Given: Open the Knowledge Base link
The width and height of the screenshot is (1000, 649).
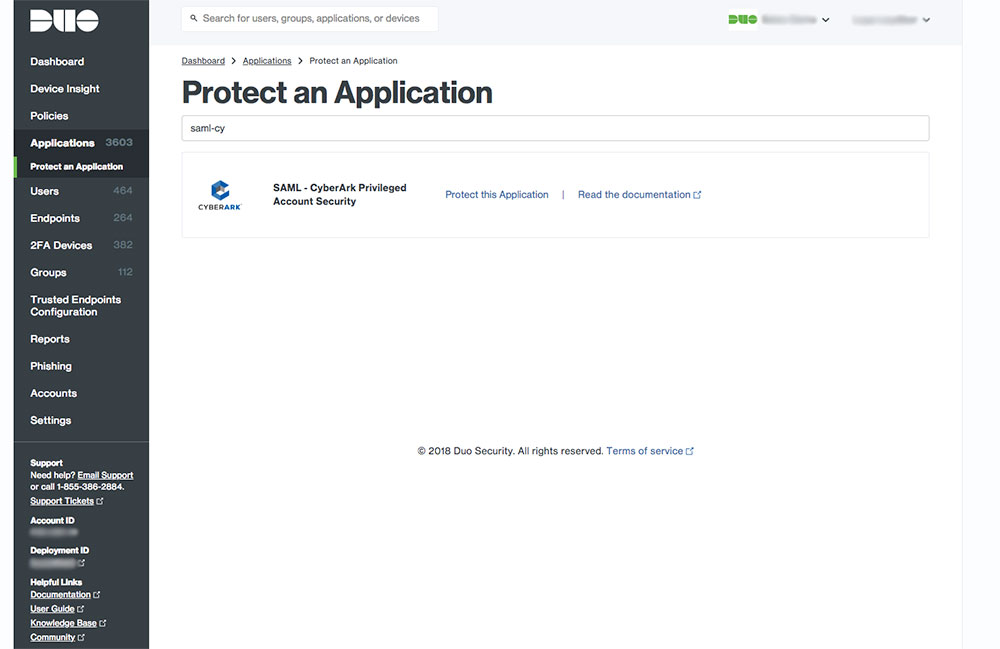Looking at the screenshot, I should 68,623.
